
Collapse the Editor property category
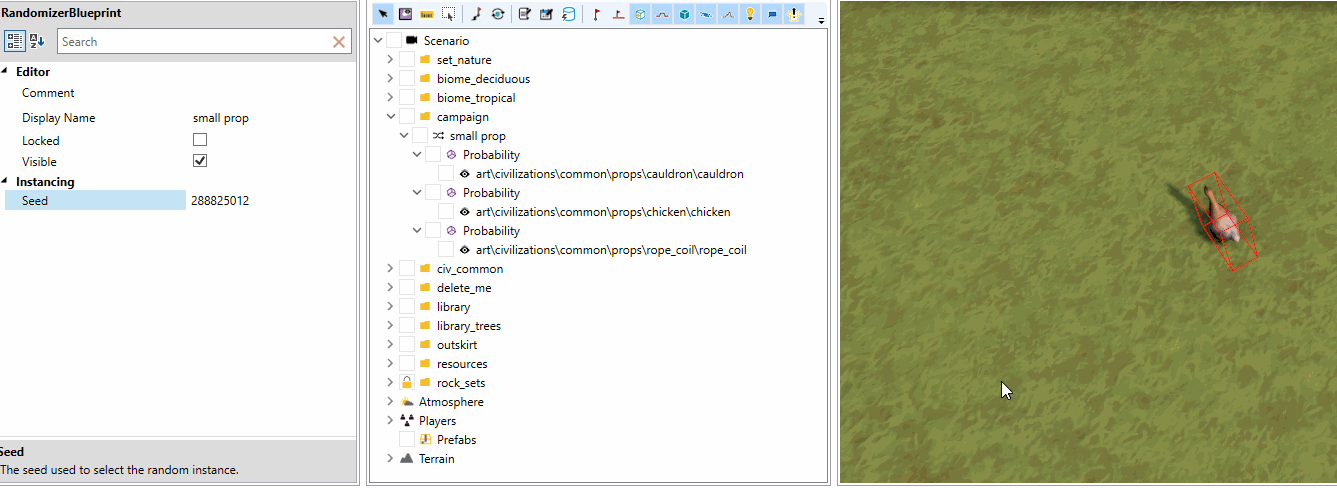[x=4, y=72]
